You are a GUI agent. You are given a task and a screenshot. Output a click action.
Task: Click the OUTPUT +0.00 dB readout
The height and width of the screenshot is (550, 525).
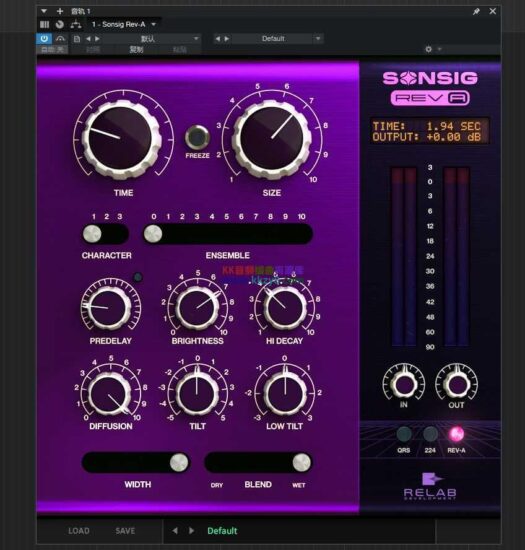(x=426, y=137)
